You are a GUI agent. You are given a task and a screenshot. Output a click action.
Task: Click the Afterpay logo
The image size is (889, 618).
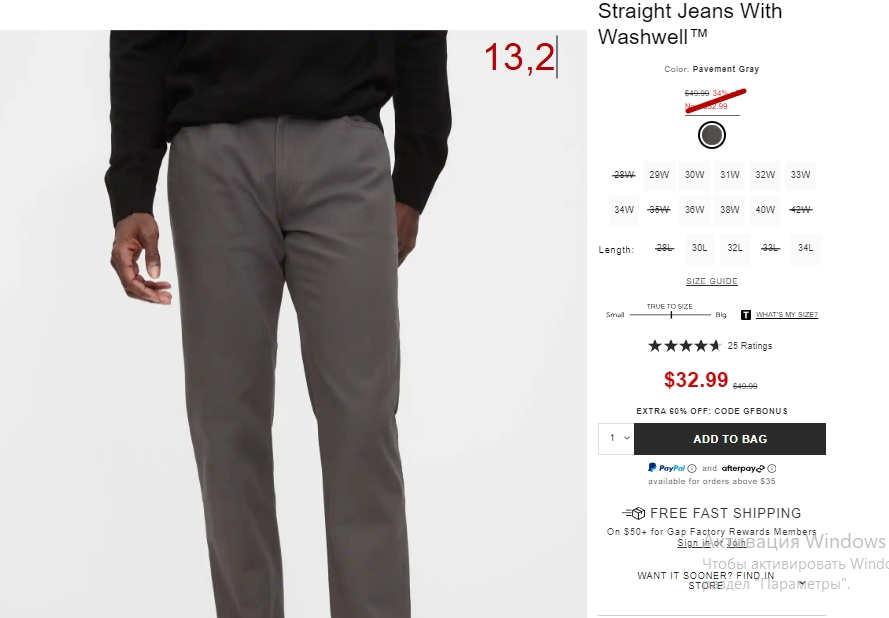pos(743,468)
